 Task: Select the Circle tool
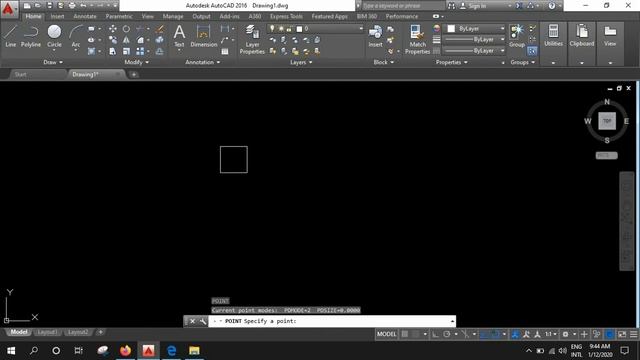coord(54,36)
